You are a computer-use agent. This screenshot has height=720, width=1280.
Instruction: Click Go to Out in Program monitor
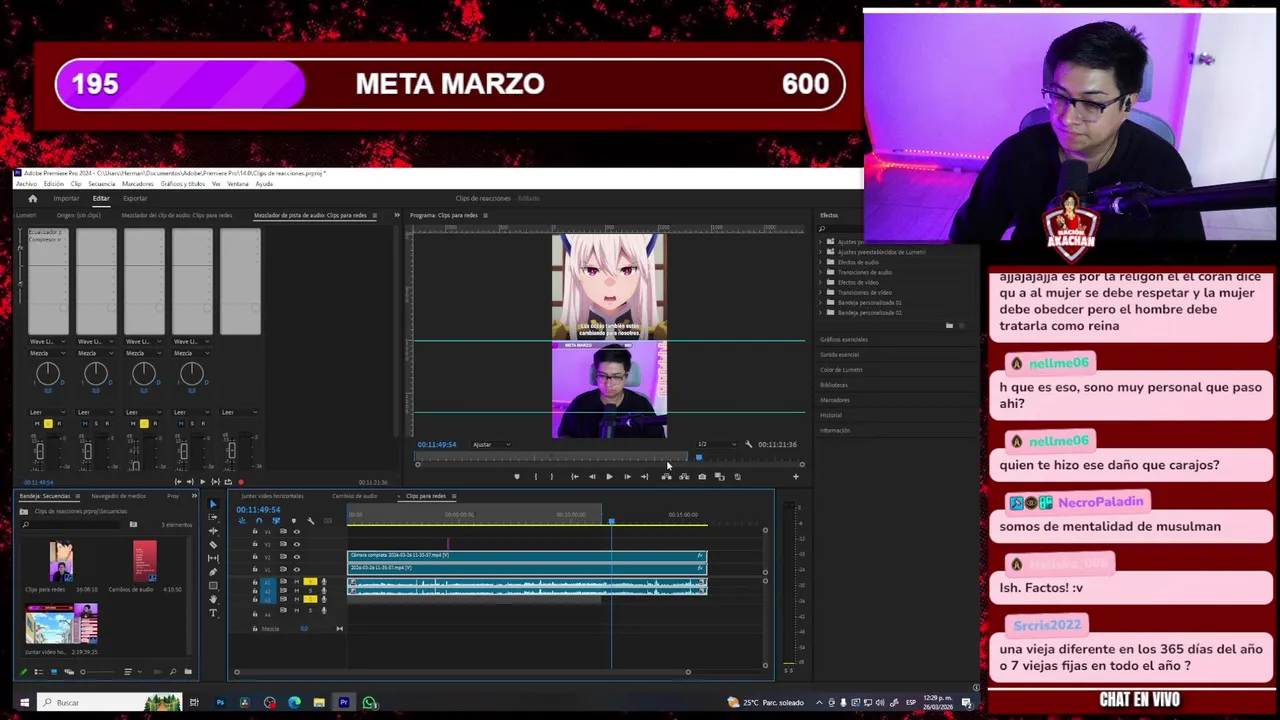coord(644,477)
